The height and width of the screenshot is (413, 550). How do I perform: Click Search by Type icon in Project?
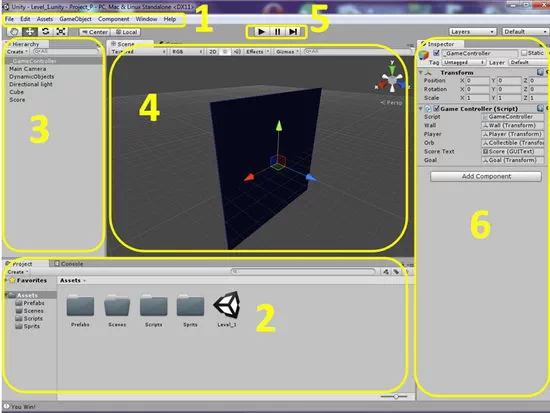click(x=386, y=272)
